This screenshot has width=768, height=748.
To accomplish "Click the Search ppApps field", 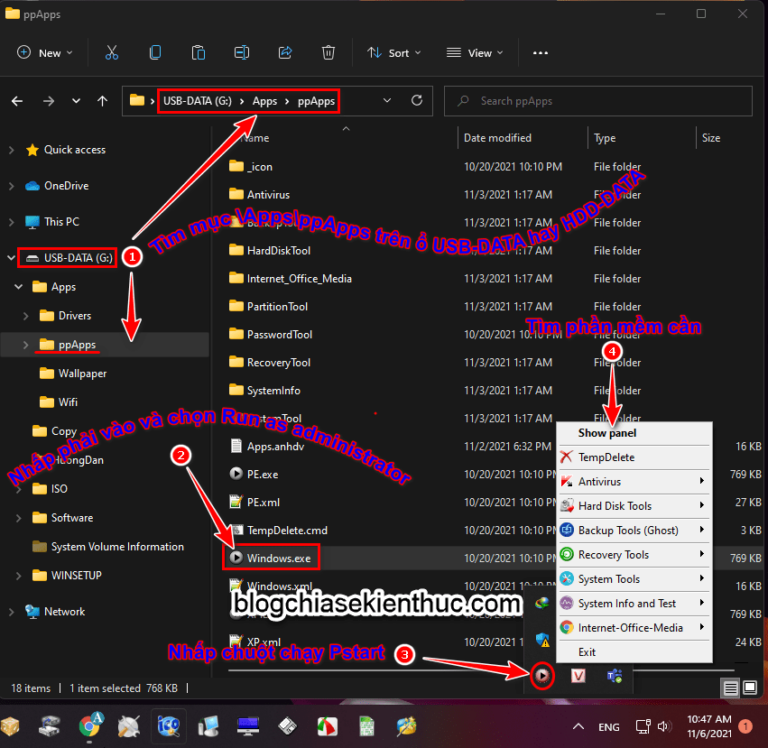I will [x=600, y=101].
